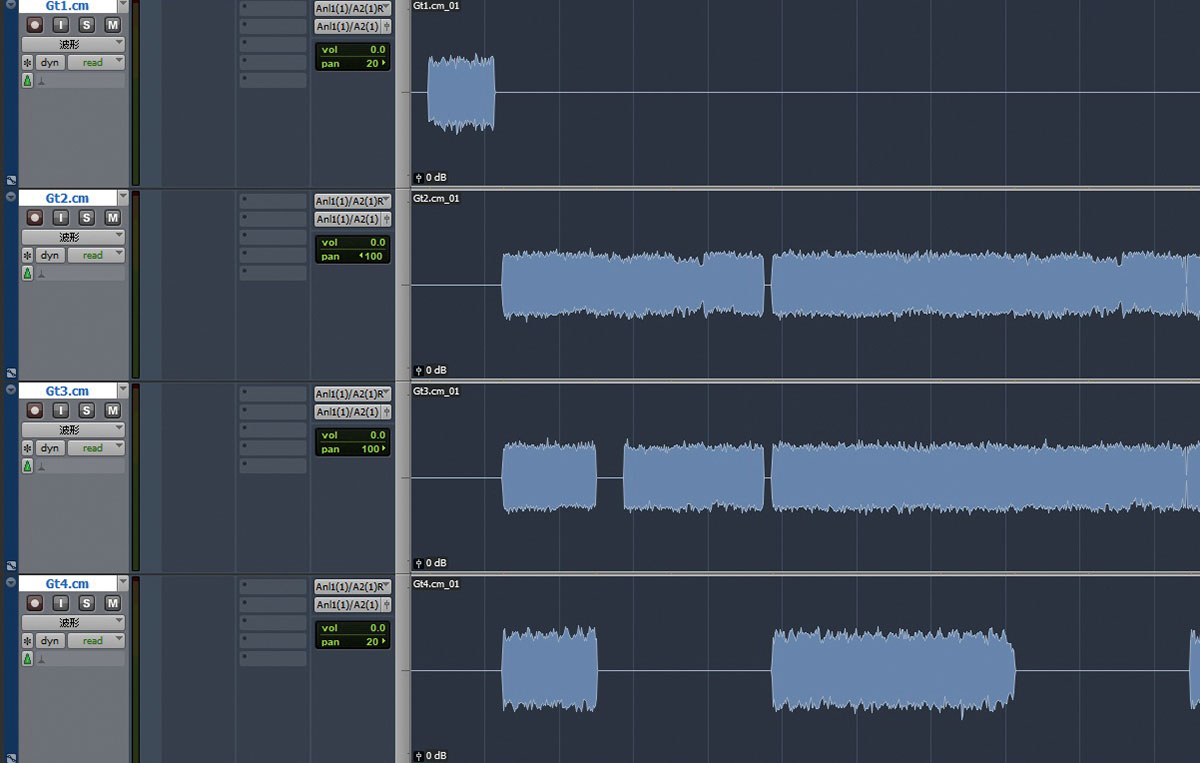
Task: Click the first insert slot on Gt2.cm
Action: coord(273,201)
